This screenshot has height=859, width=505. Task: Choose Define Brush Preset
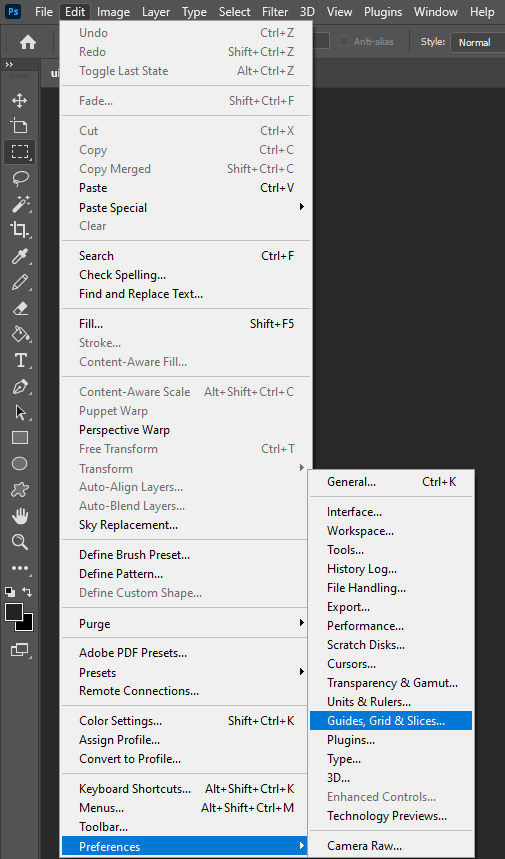click(x=186, y=555)
